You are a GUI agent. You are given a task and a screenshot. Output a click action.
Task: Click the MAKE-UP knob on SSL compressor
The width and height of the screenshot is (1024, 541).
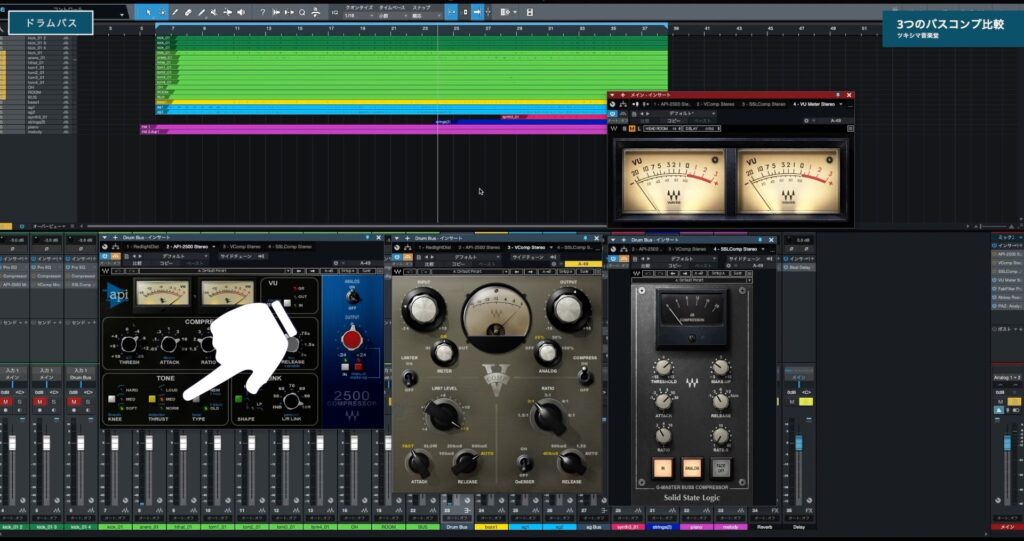tap(720, 367)
